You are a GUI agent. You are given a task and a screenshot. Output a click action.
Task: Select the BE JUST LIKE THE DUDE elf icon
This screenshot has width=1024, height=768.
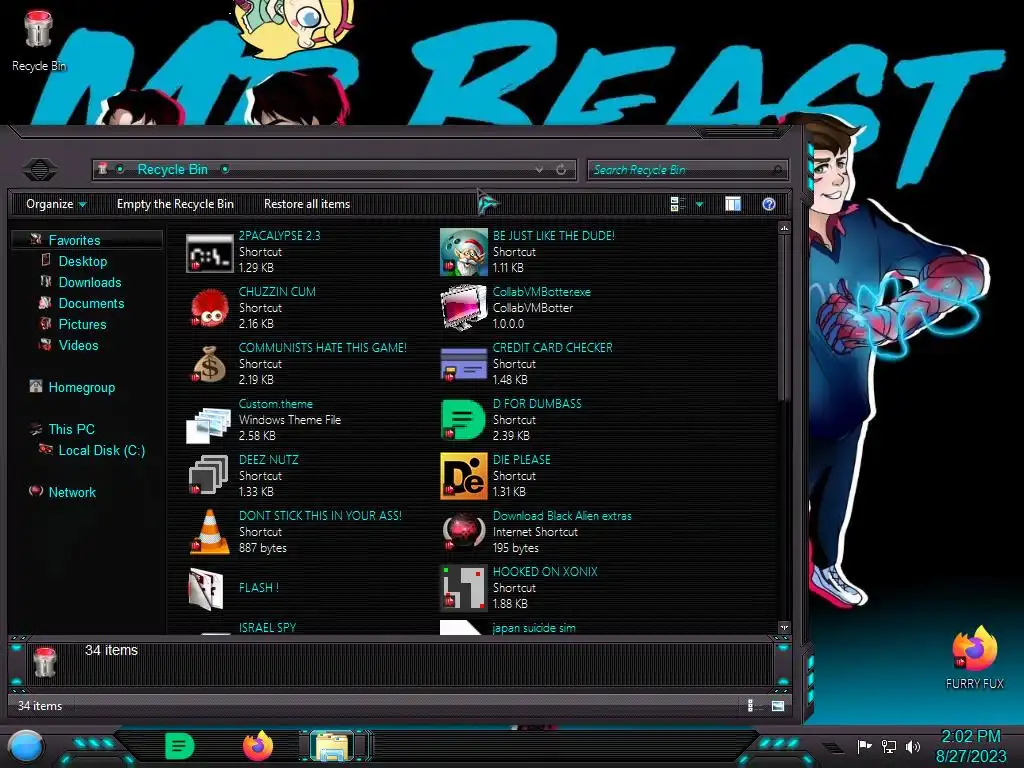tap(464, 252)
